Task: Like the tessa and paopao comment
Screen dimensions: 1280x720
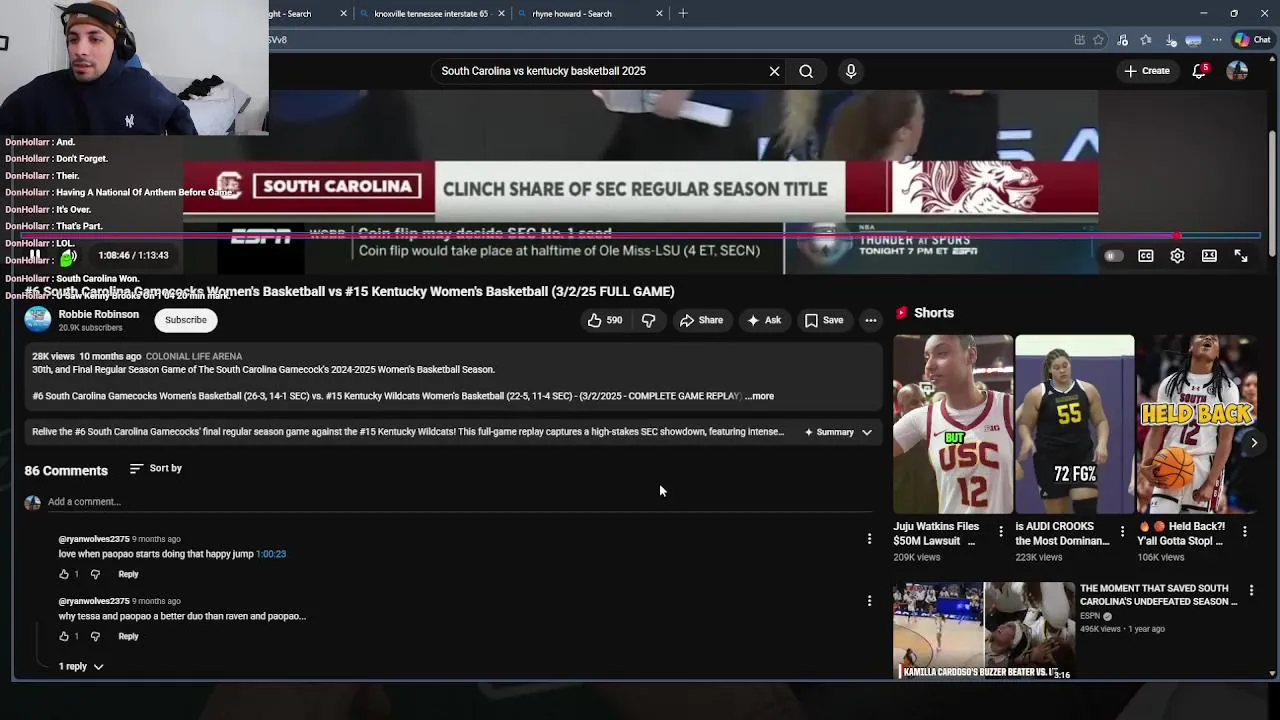Action: click(x=64, y=636)
